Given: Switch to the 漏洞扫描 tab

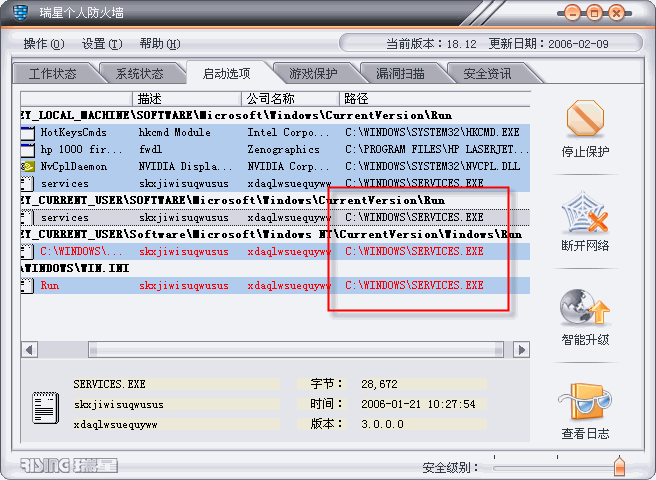Looking at the screenshot, I should point(400,74).
